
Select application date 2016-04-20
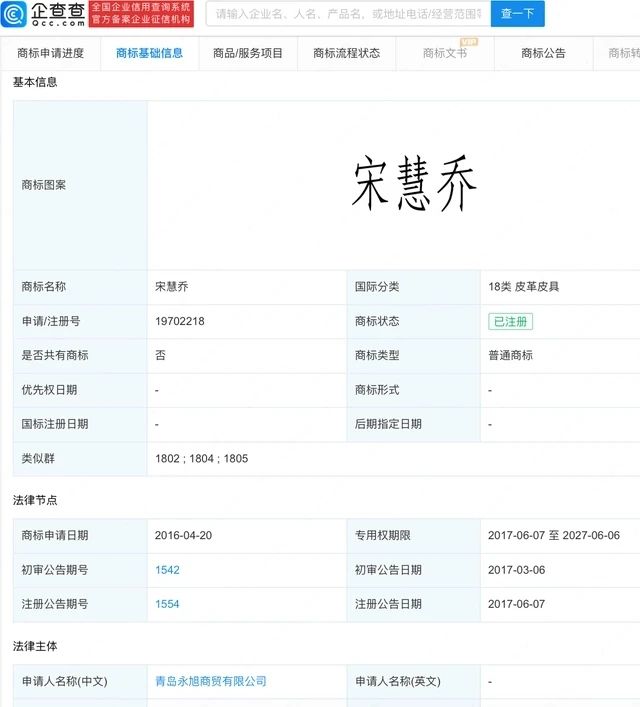coord(183,535)
